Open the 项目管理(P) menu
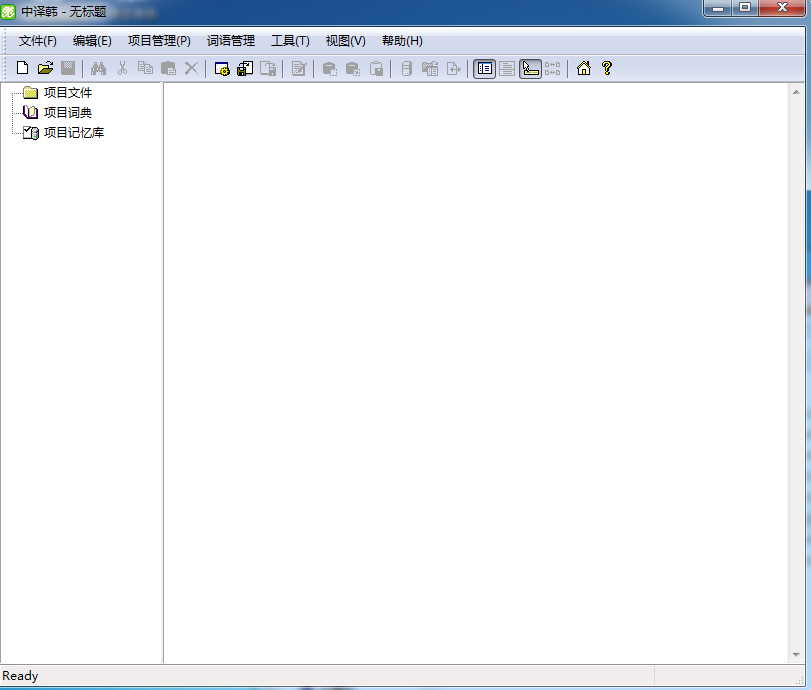The width and height of the screenshot is (811, 690). pyautogui.click(x=159, y=41)
